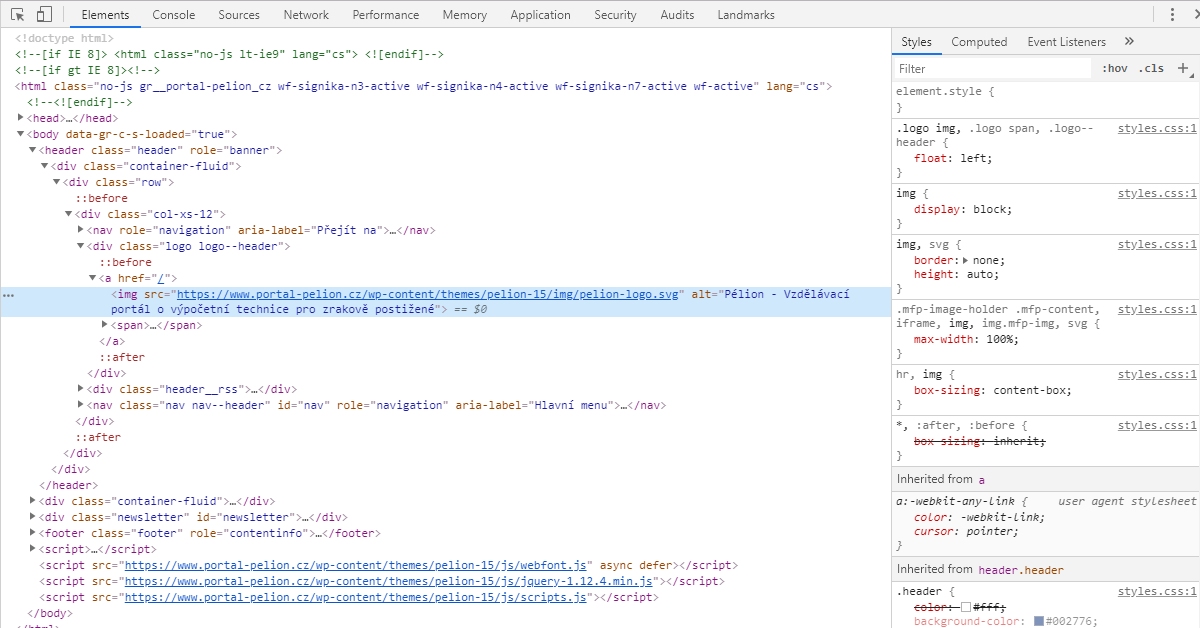Click the header.header inherited-from link
Viewport: 1200px width, 628px height.
point(1021,569)
